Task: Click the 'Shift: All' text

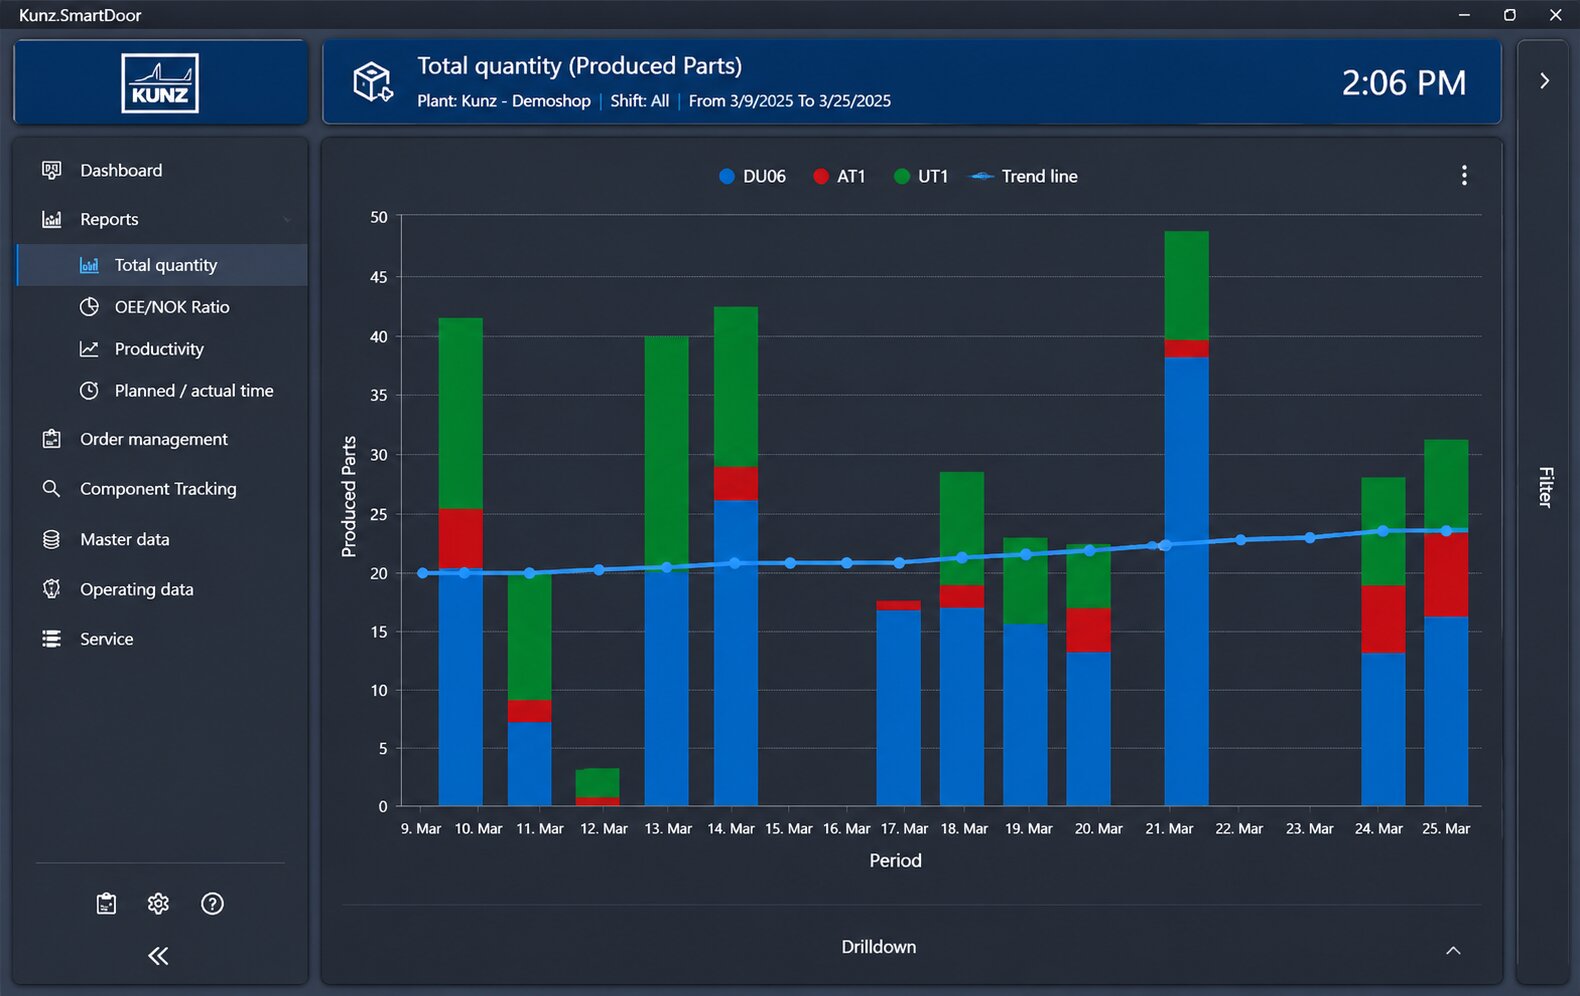Action: pos(640,101)
